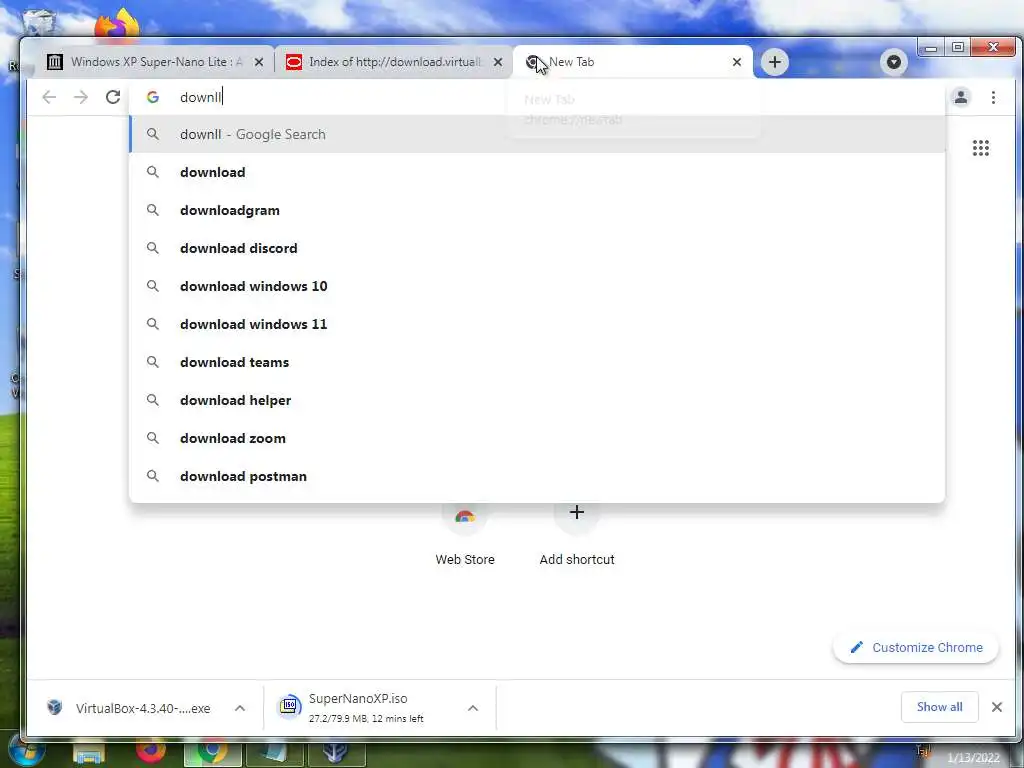Switch to the Windows XP Super-Nano Lite tab
This screenshot has height=768, width=1024.
click(155, 62)
